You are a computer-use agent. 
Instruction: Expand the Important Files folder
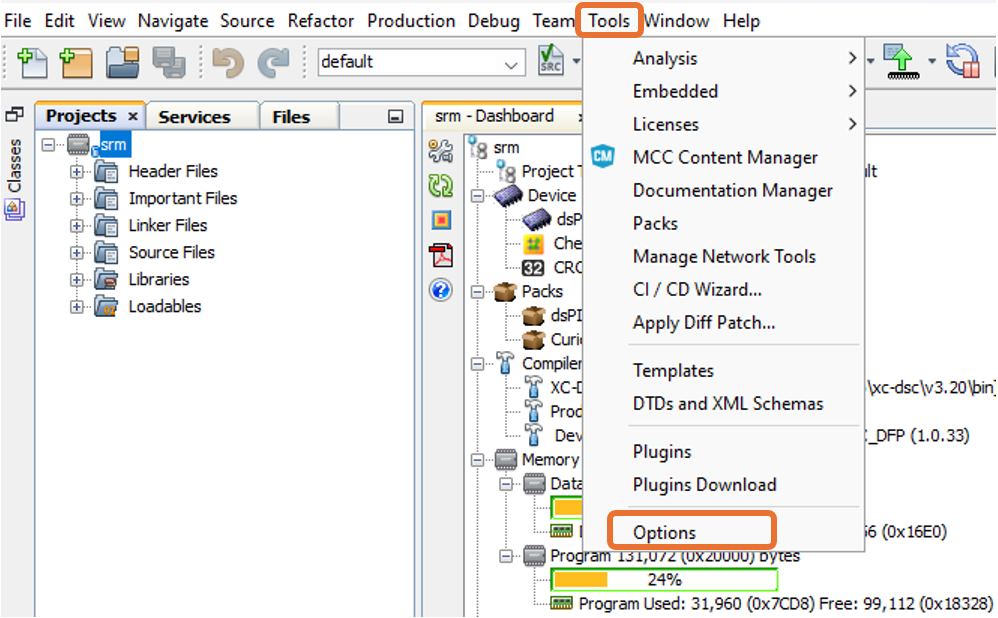click(x=76, y=199)
